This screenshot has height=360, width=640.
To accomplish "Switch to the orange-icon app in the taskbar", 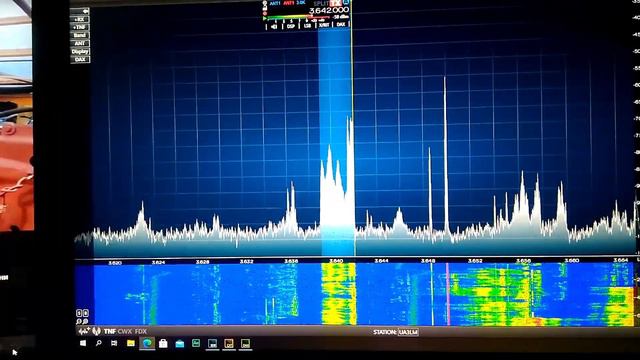I will tap(229, 344).
